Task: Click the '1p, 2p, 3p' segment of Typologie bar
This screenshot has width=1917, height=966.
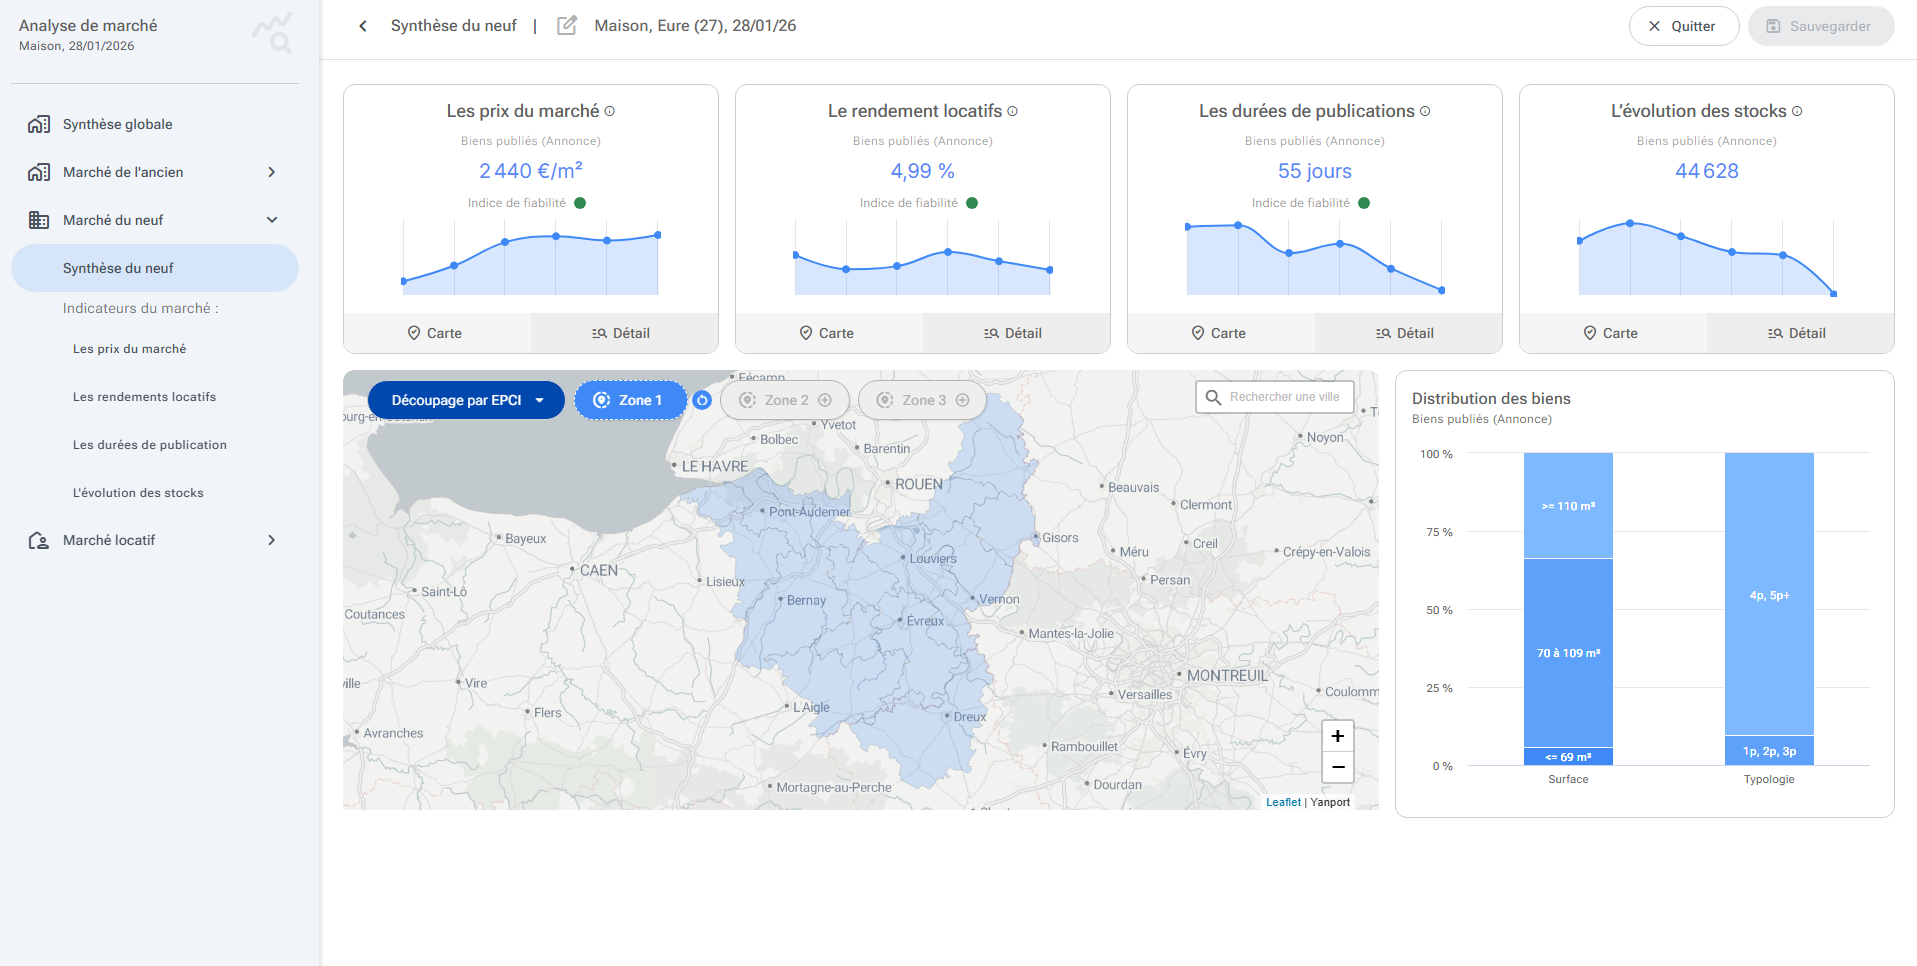Action: click(x=1769, y=751)
